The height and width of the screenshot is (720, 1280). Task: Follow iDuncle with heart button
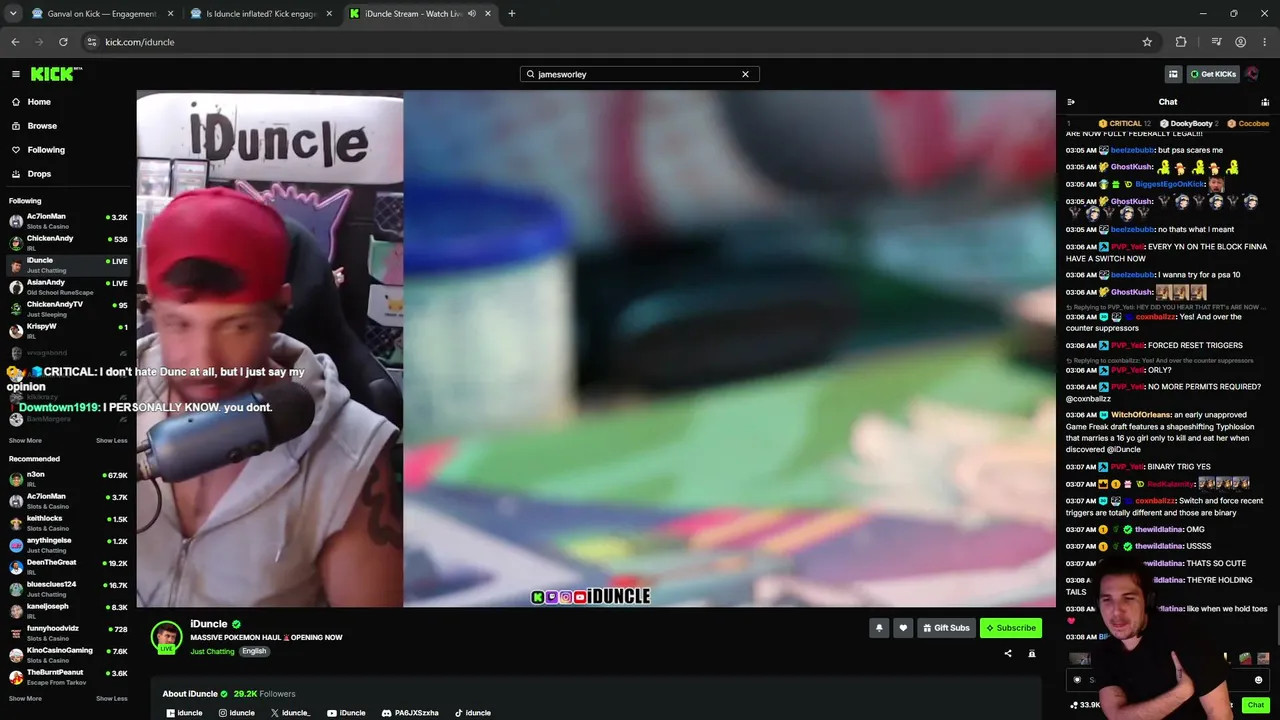[903, 628]
